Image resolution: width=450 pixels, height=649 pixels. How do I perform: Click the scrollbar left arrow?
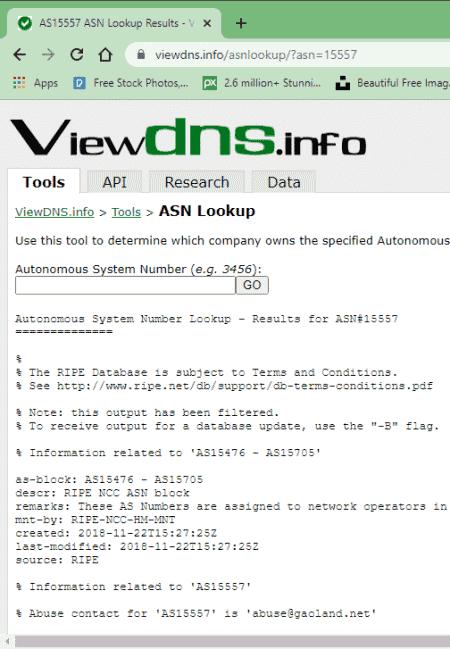(x=7, y=642)
